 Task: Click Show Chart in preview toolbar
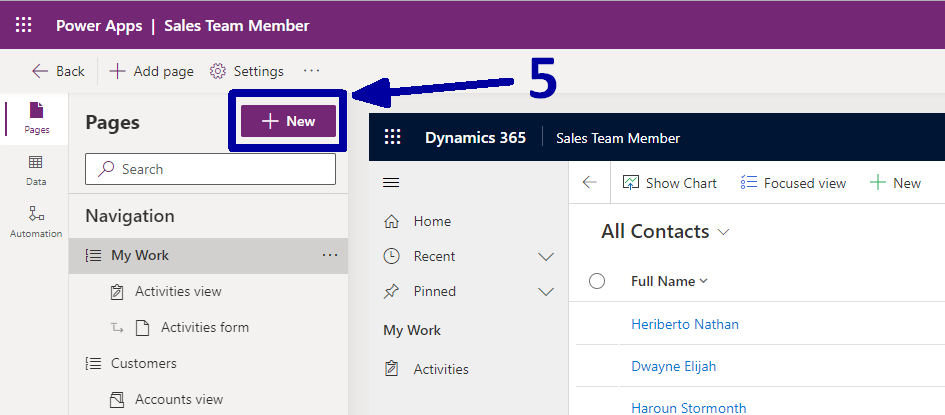[670, 183]
